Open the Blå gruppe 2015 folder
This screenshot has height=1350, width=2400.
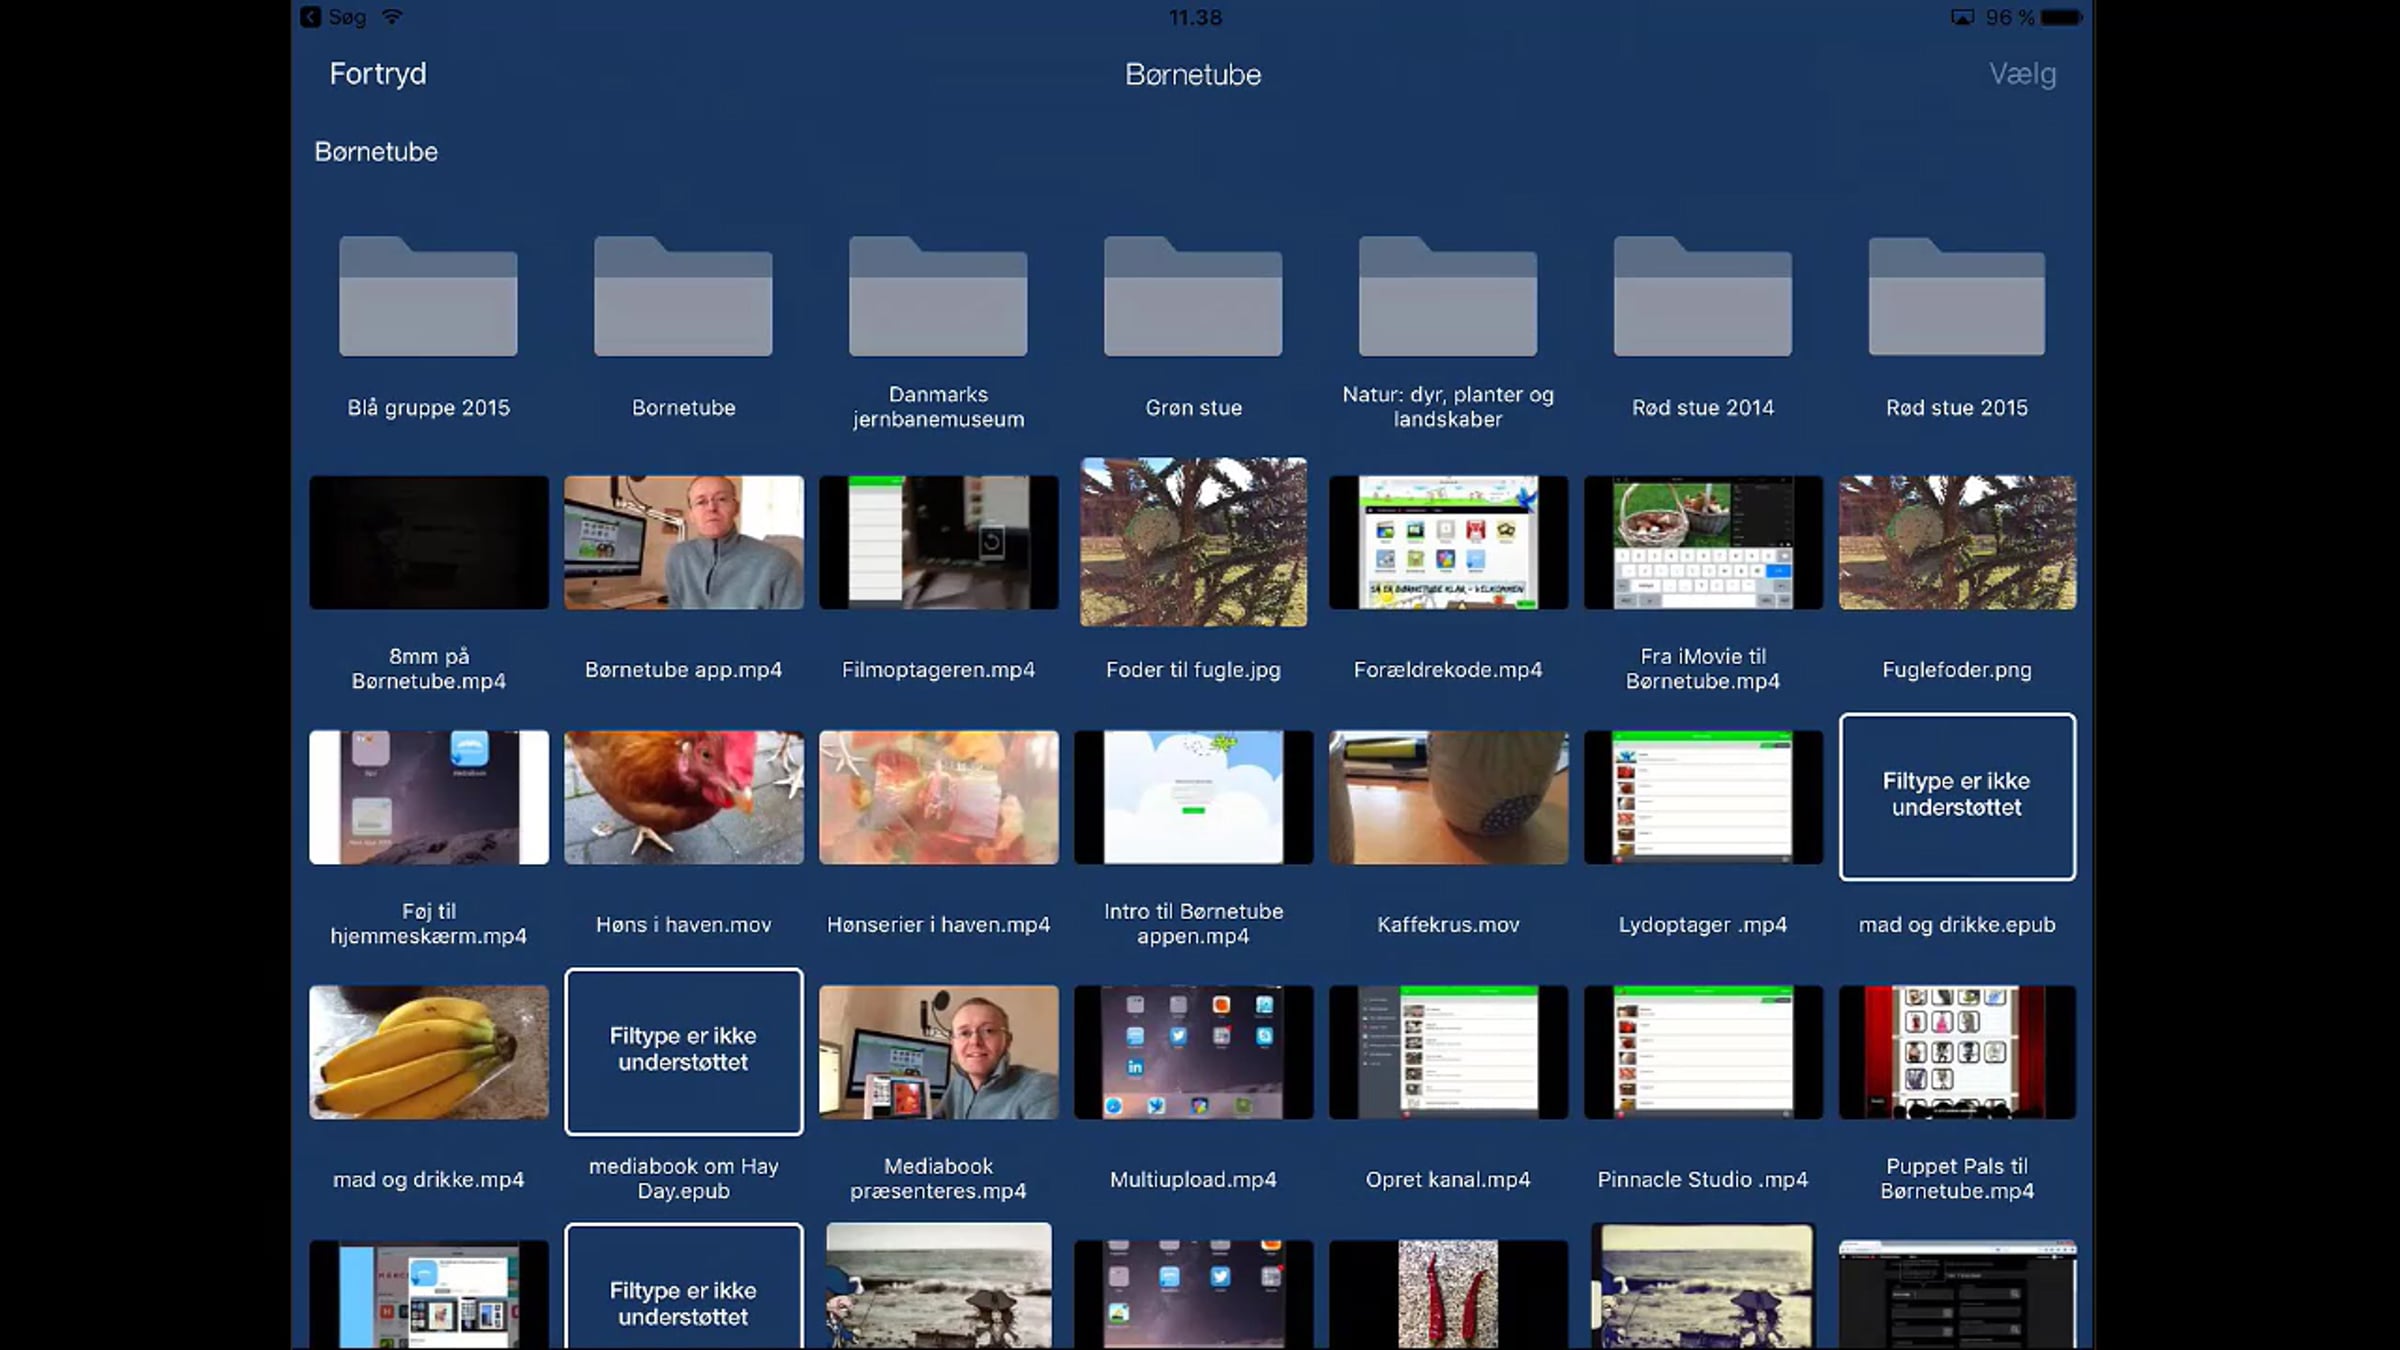pyautogui.click(x=428, y=296)
